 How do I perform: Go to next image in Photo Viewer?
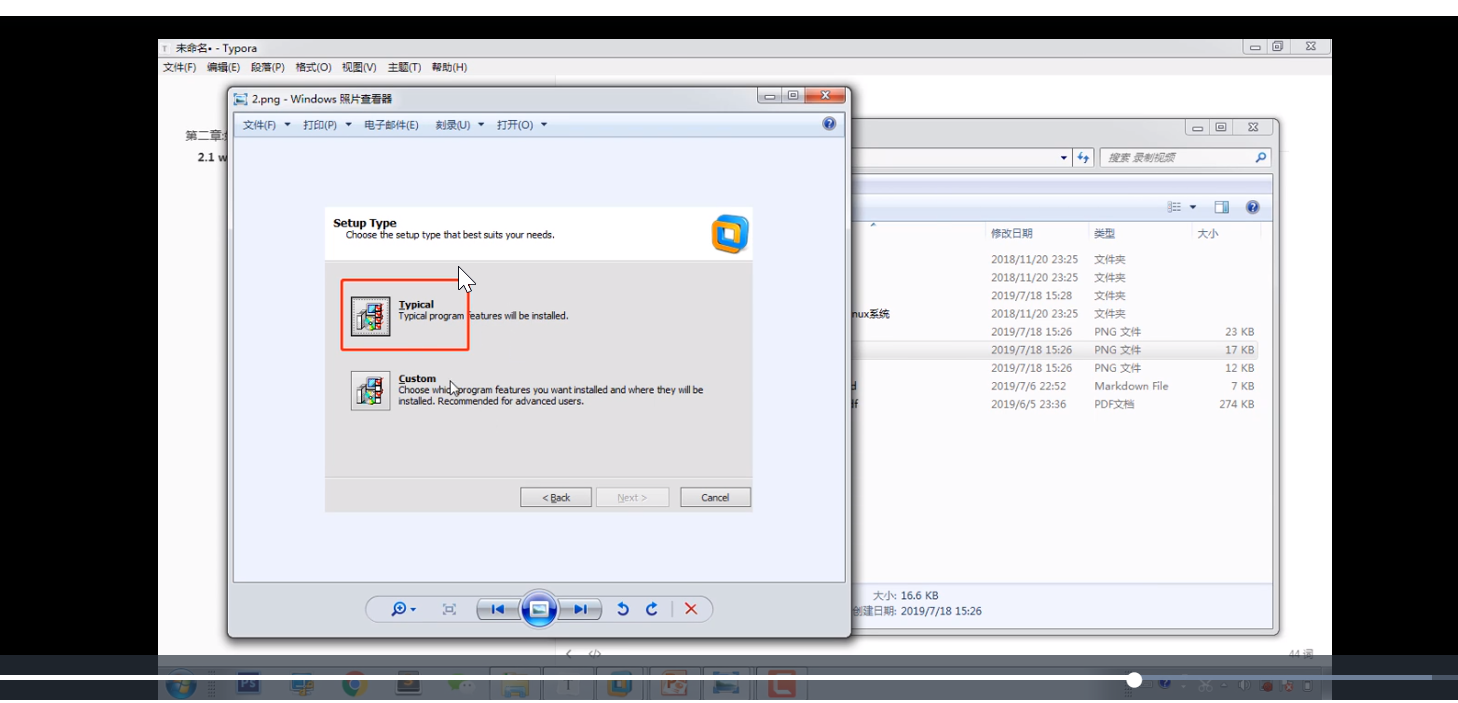(580, 609)
